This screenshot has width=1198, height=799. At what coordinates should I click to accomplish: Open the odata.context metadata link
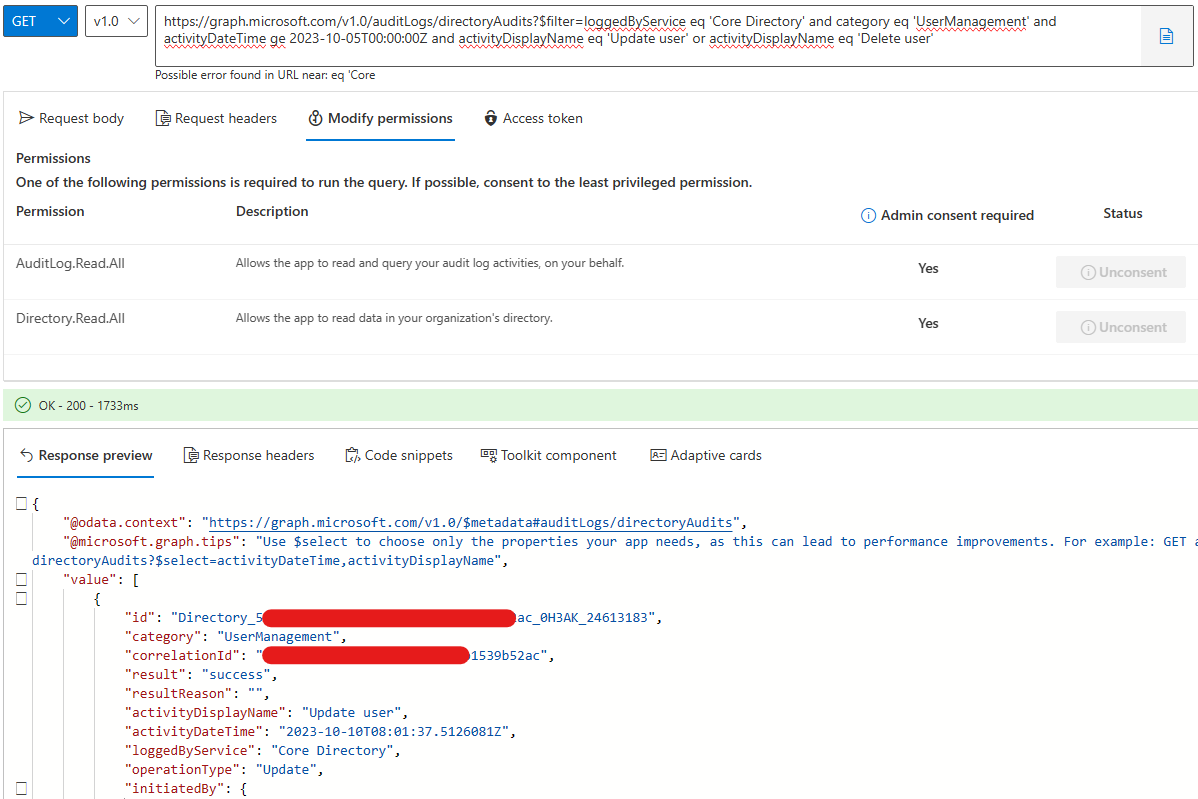[x=470, y=522]
